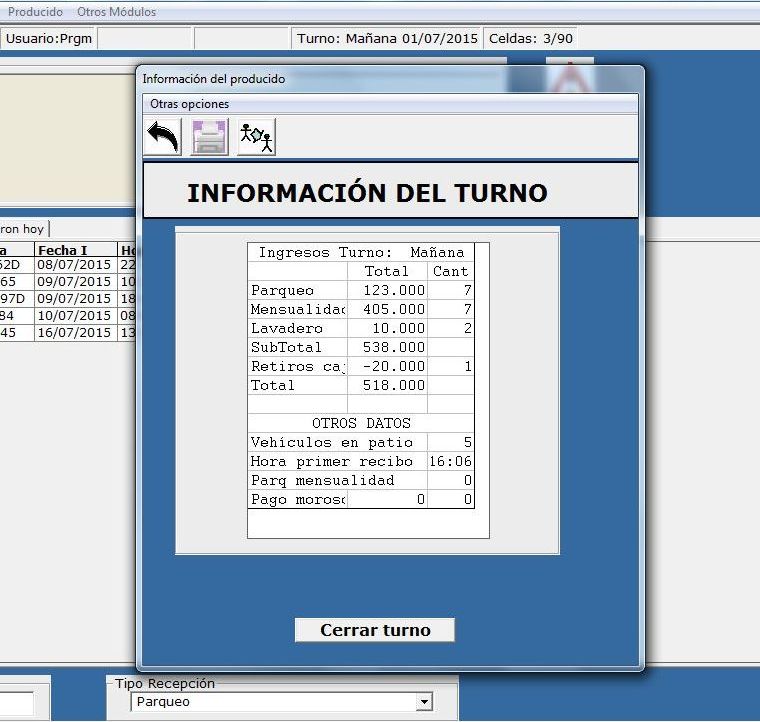760x722 pixels.
Task: Click the printer icon to print report
Action: (x=210, y=137)
